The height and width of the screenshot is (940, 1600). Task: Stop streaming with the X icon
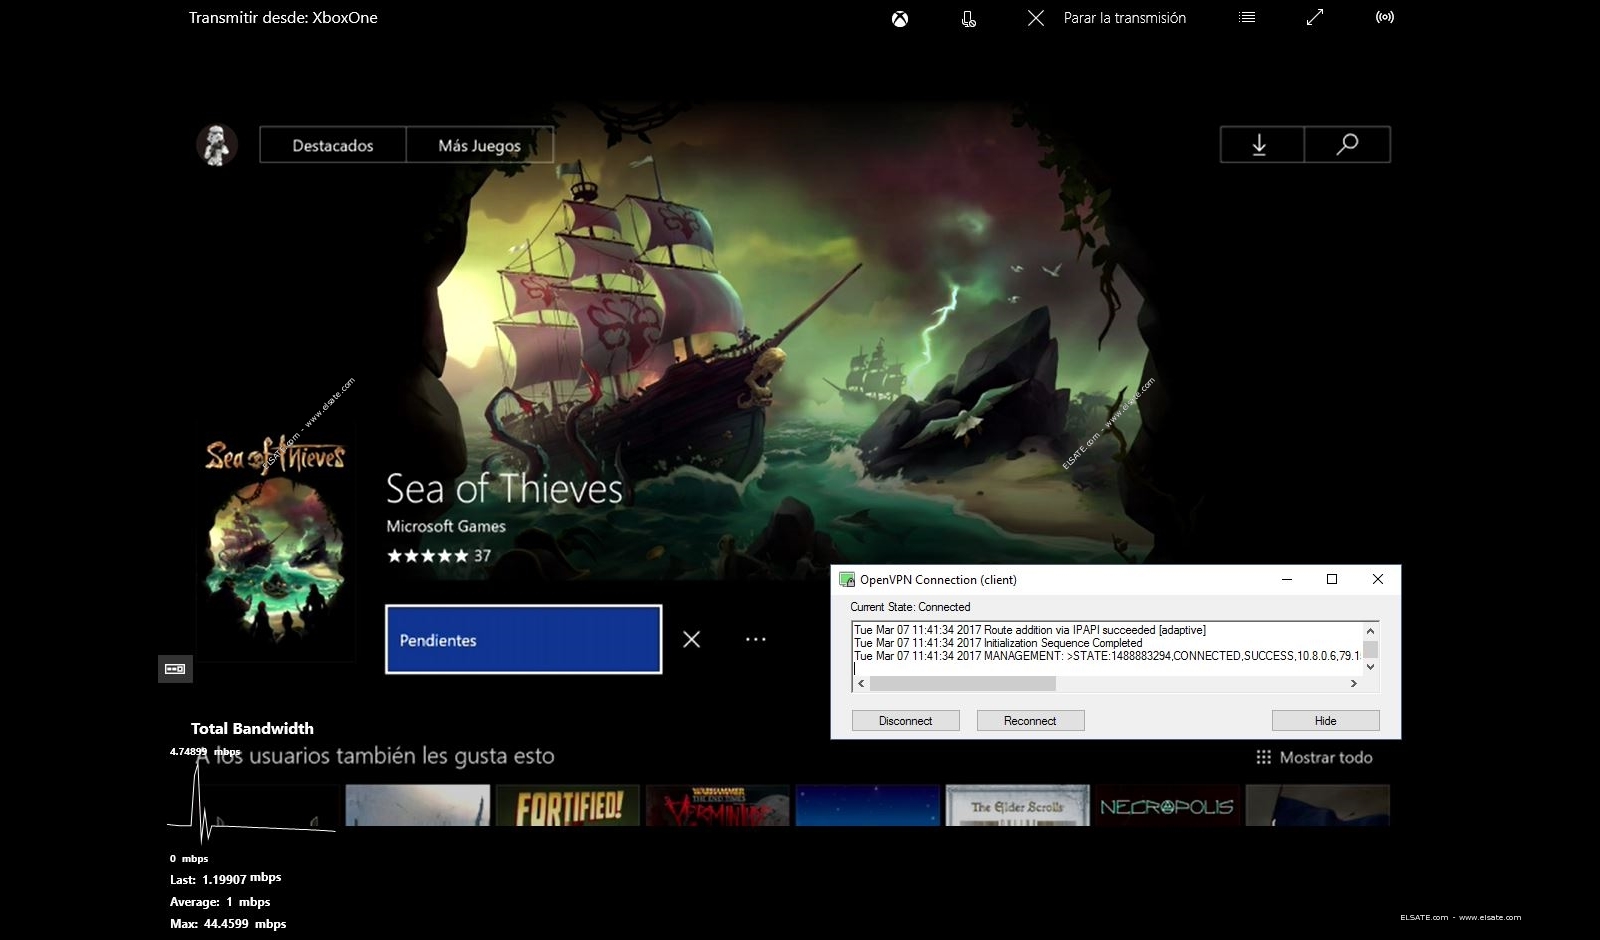coord(1036,18)
